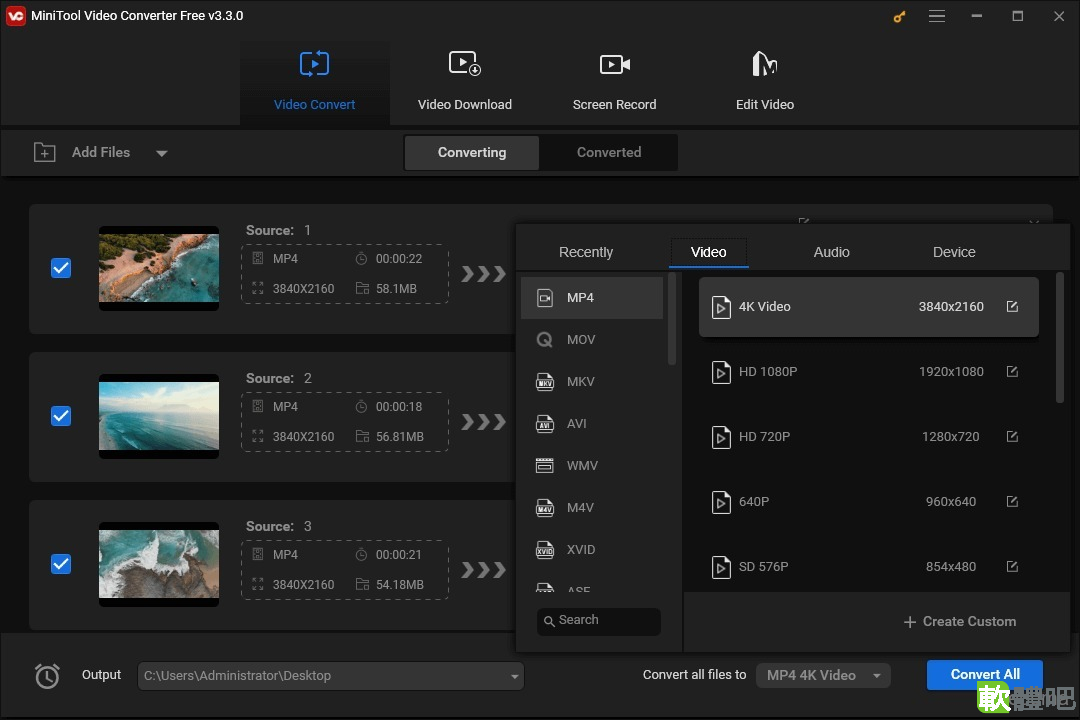Uncheck the checkbox for Source 3
The image size is (1080, 720).
click(61, 564)
